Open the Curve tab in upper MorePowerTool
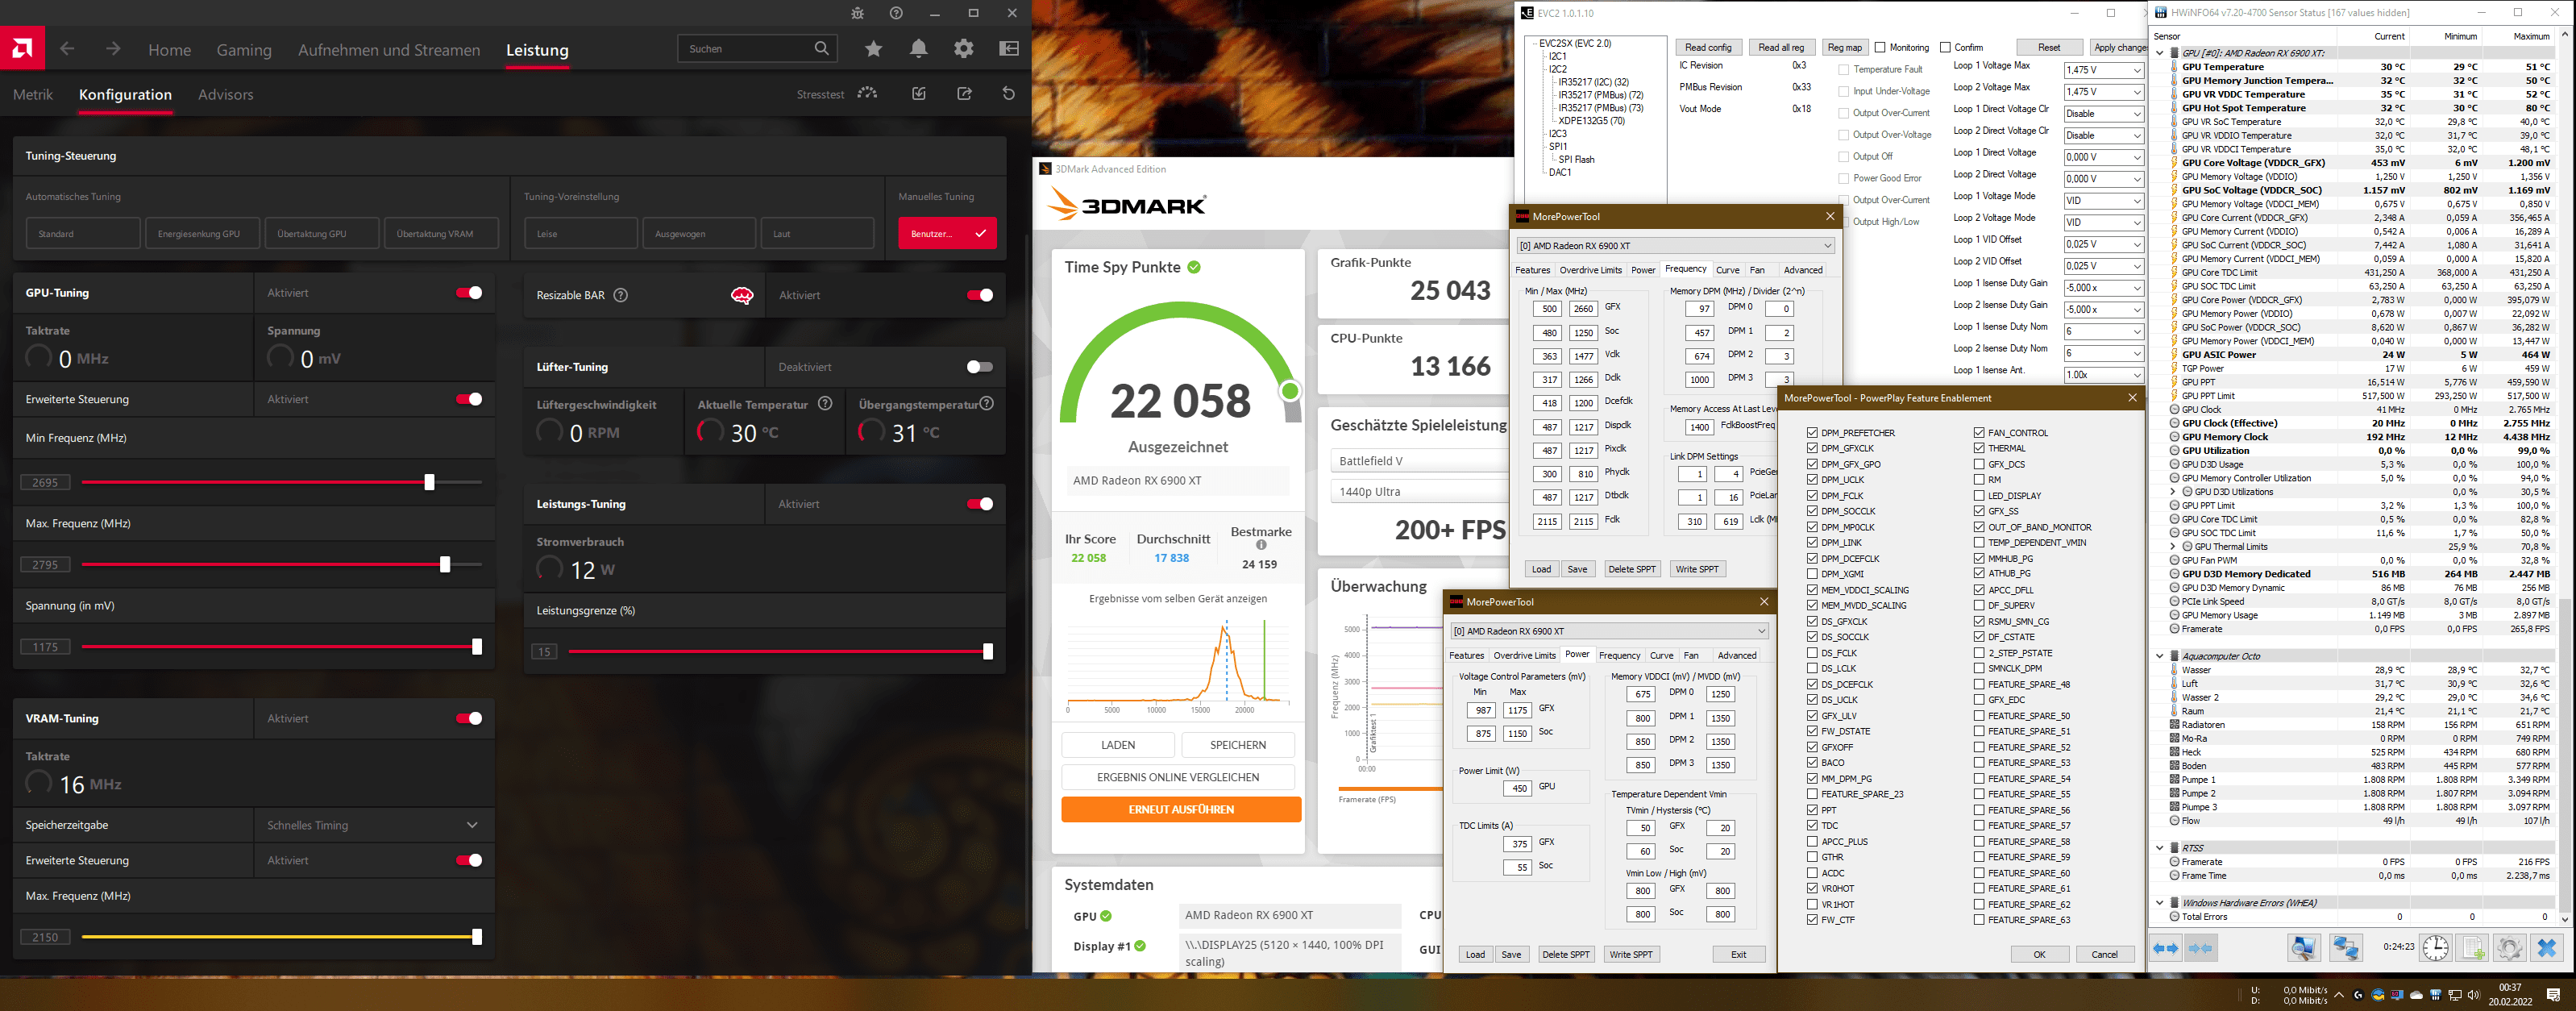This screenshot has width=2576, height=1011. [x=1727, y=270]
